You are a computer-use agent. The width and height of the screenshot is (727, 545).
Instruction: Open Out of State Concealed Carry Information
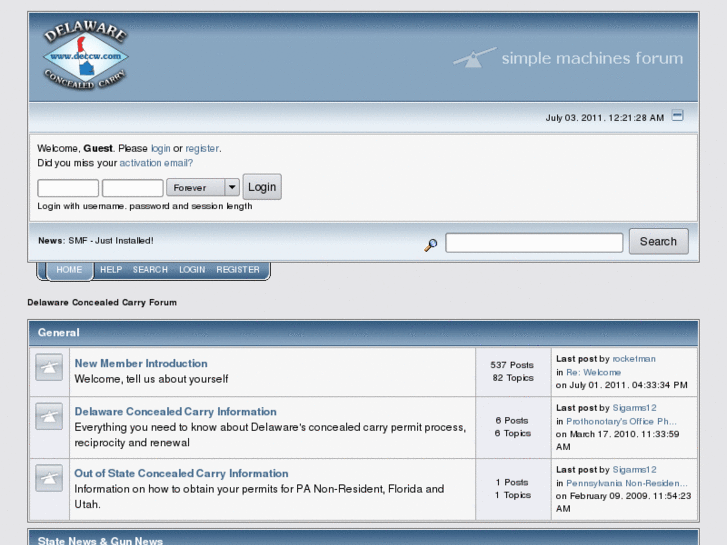coord(181,473)
